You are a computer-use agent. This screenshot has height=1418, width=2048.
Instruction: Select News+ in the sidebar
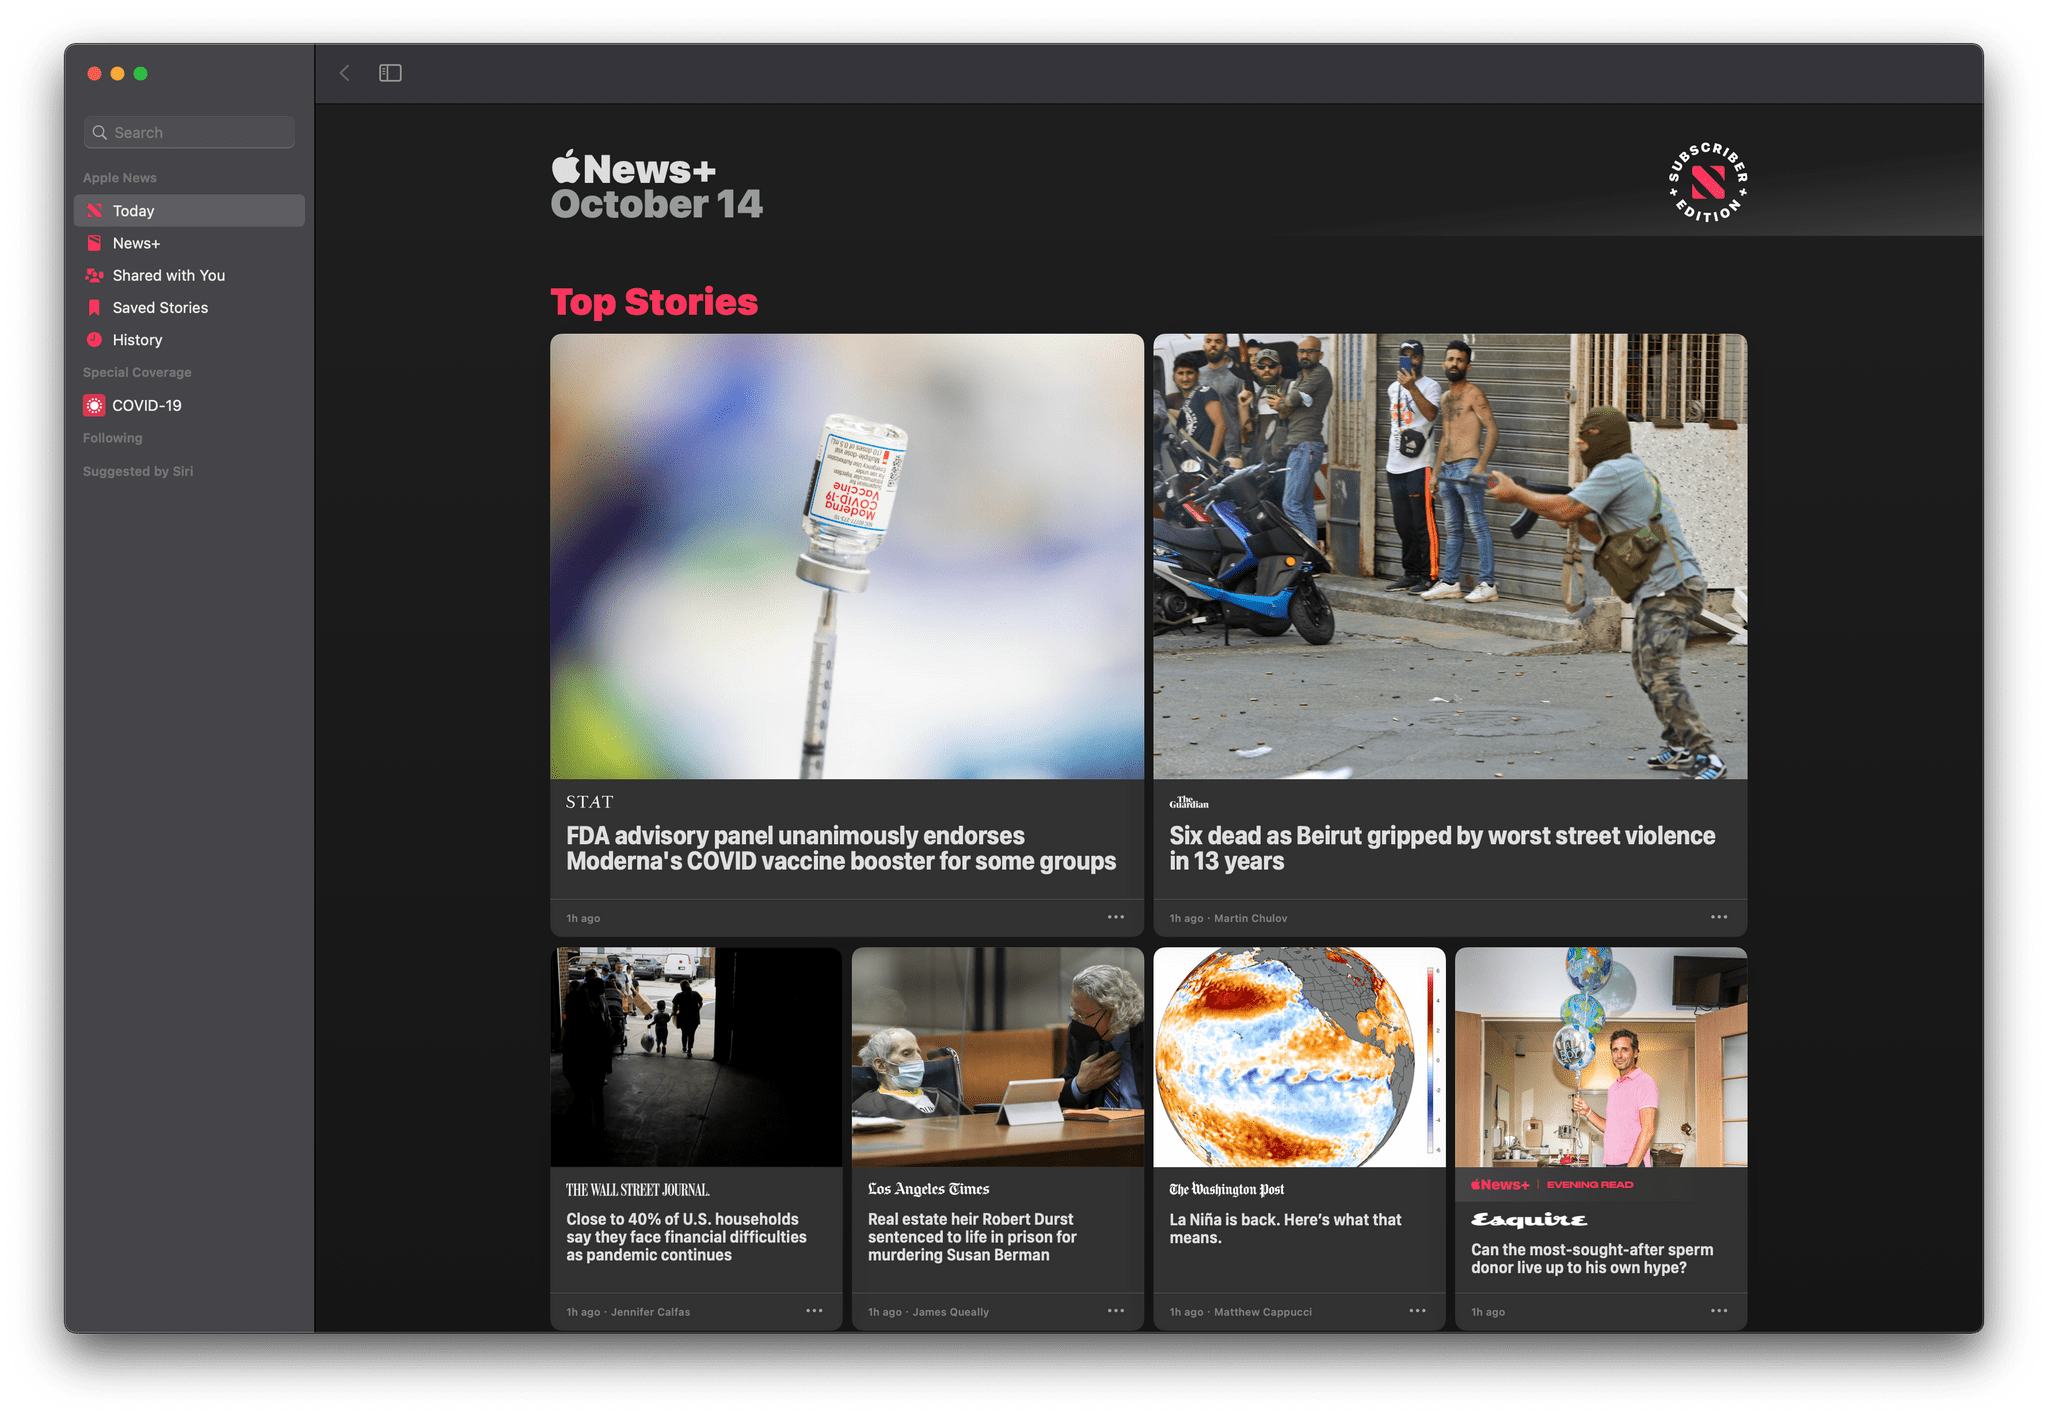[x=189, y=243]
